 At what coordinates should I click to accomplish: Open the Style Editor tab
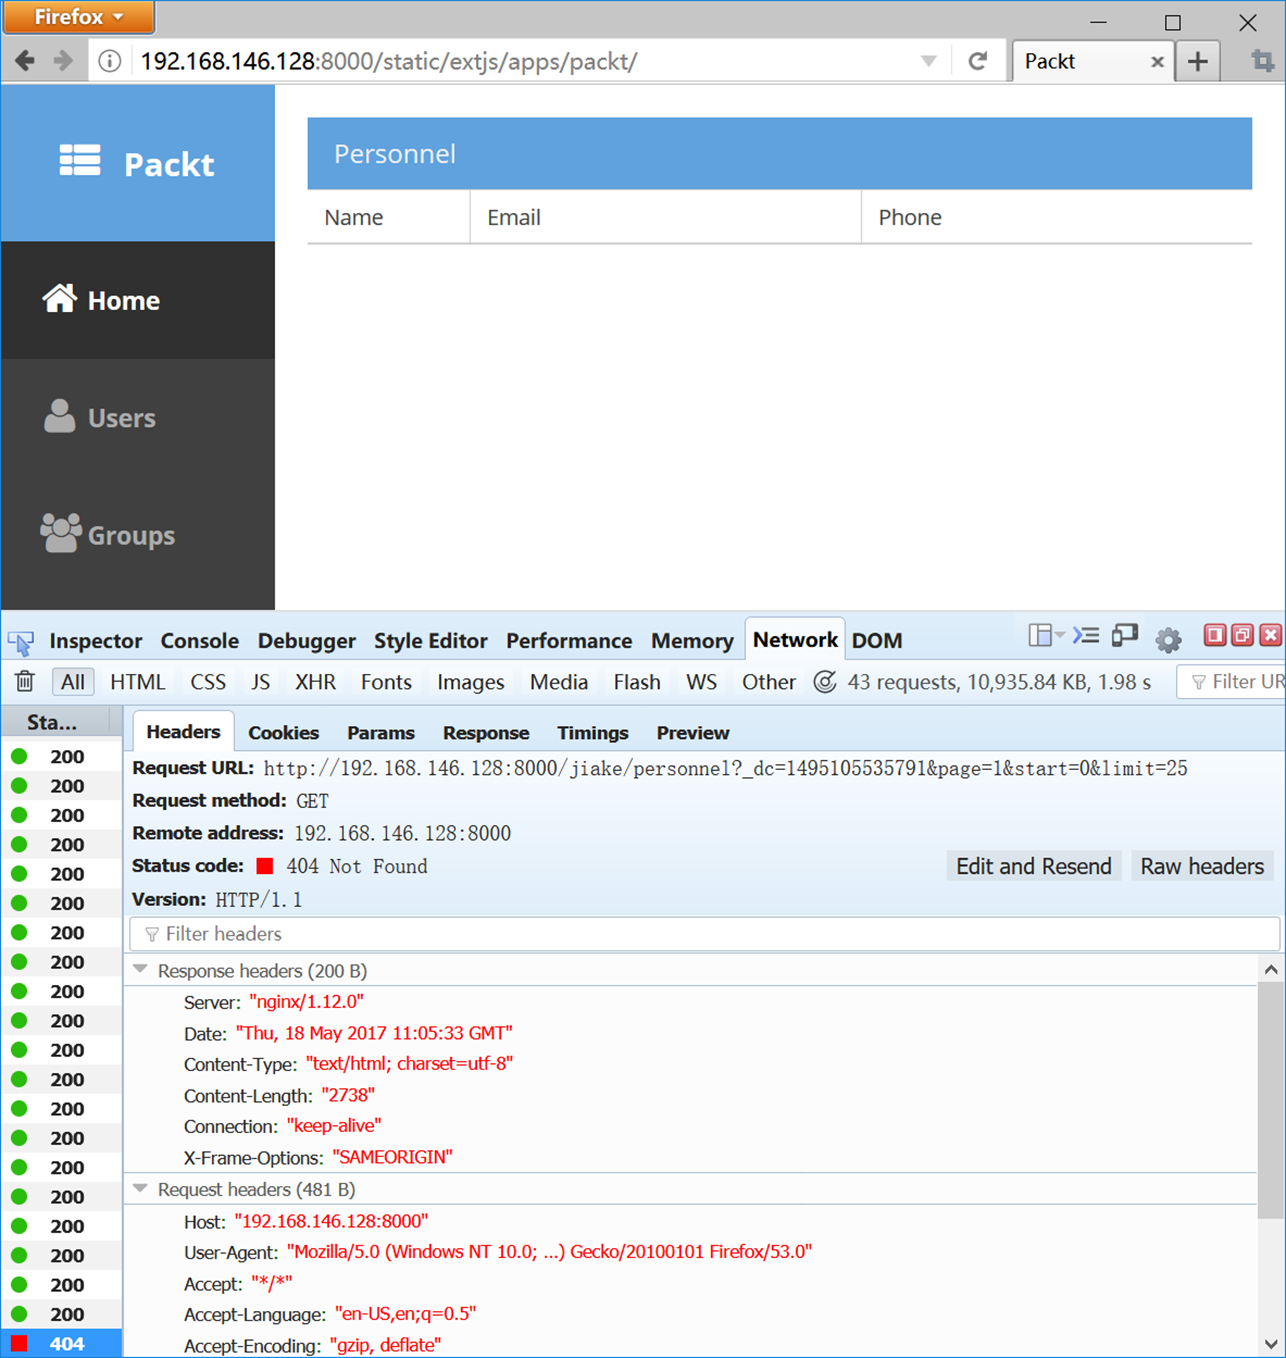coord(431,641)
